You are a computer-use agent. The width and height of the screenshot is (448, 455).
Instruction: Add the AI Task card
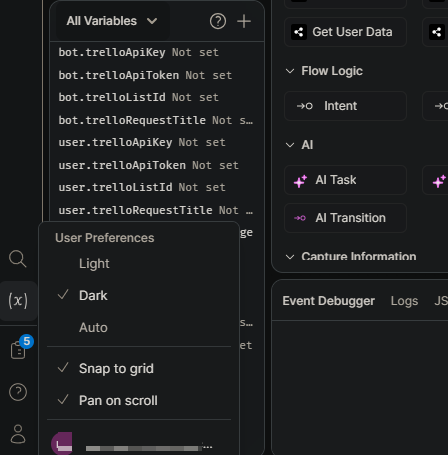[345, 180]
